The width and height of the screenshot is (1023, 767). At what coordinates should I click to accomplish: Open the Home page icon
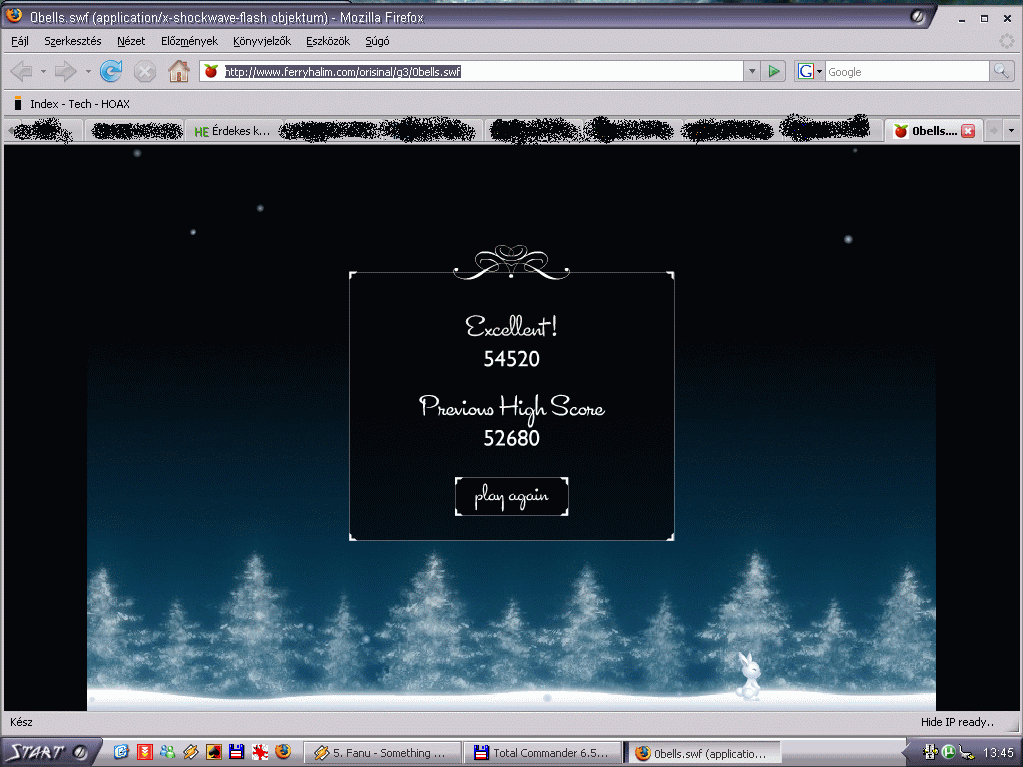[x=179, y=70]
